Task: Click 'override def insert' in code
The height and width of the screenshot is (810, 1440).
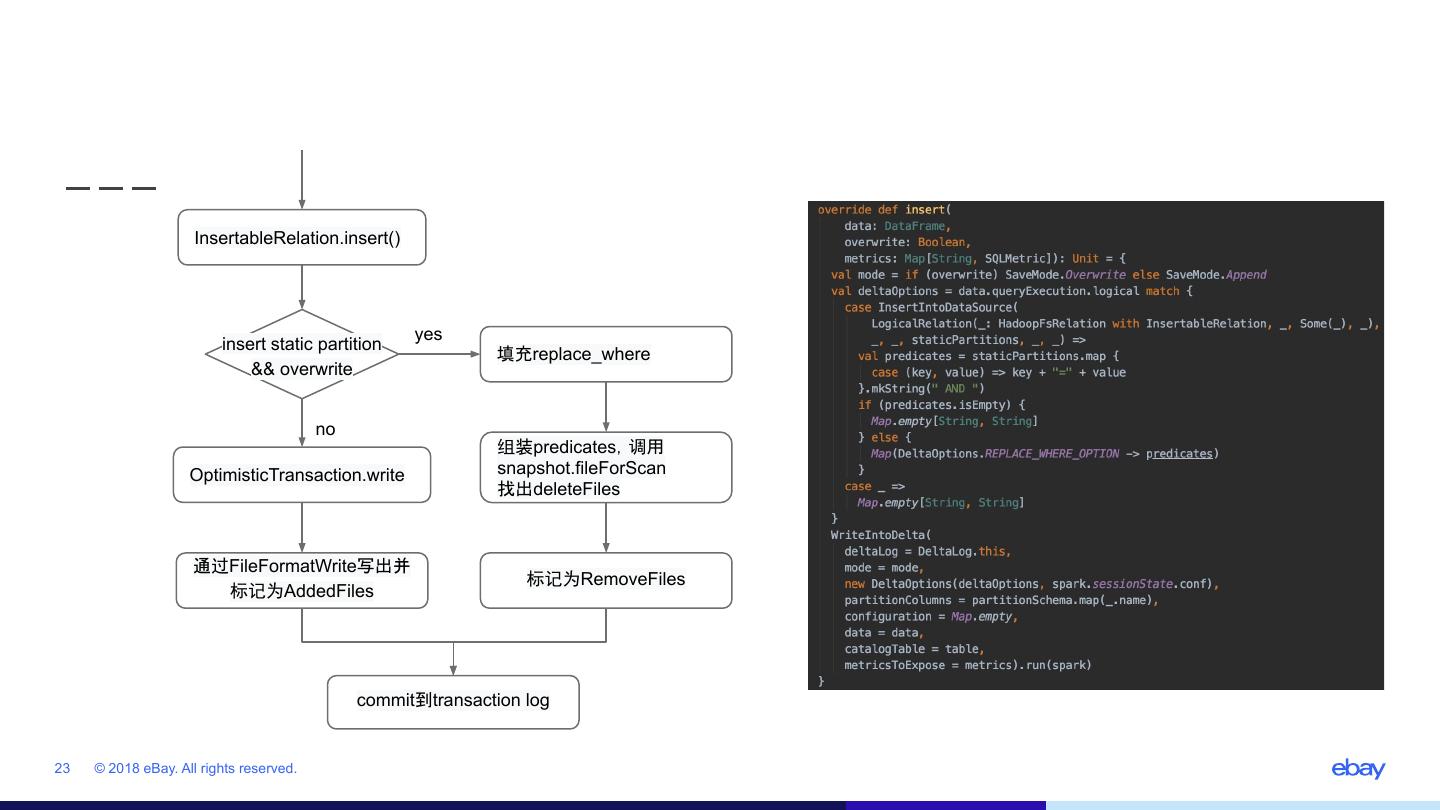Action: tap(883, 210)
